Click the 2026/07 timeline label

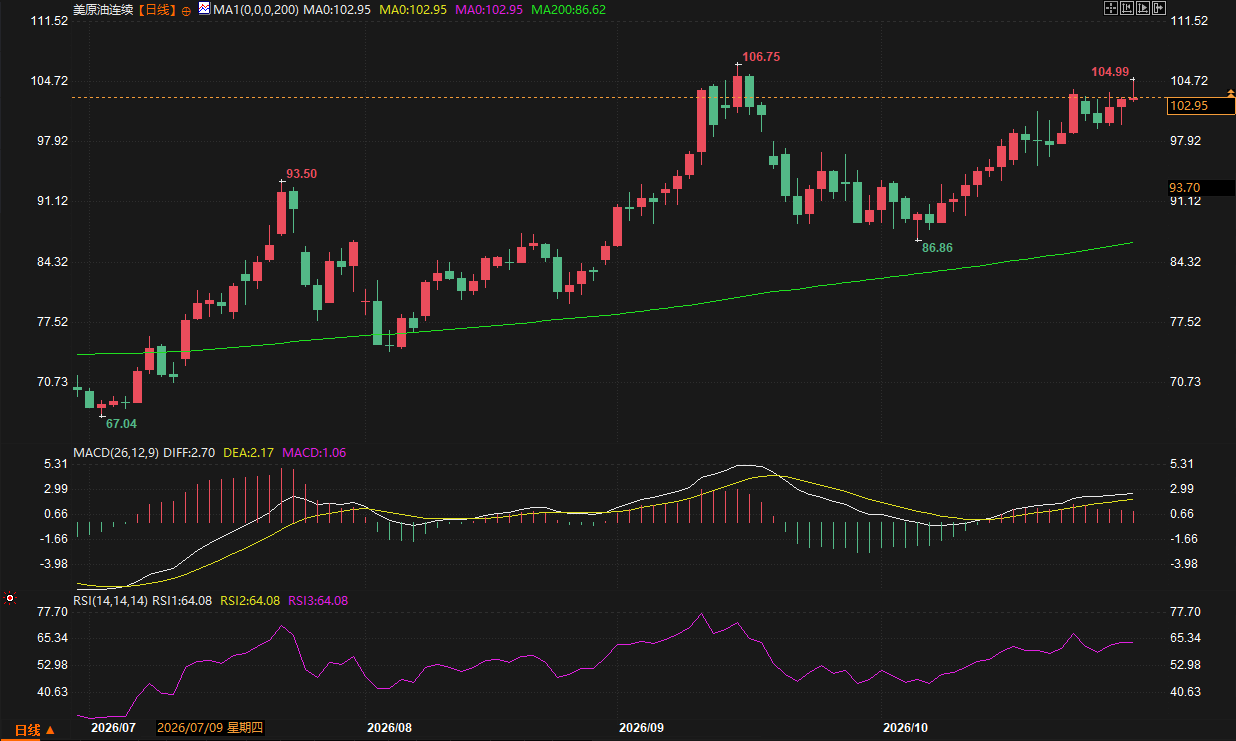click(x=112, y=727)
